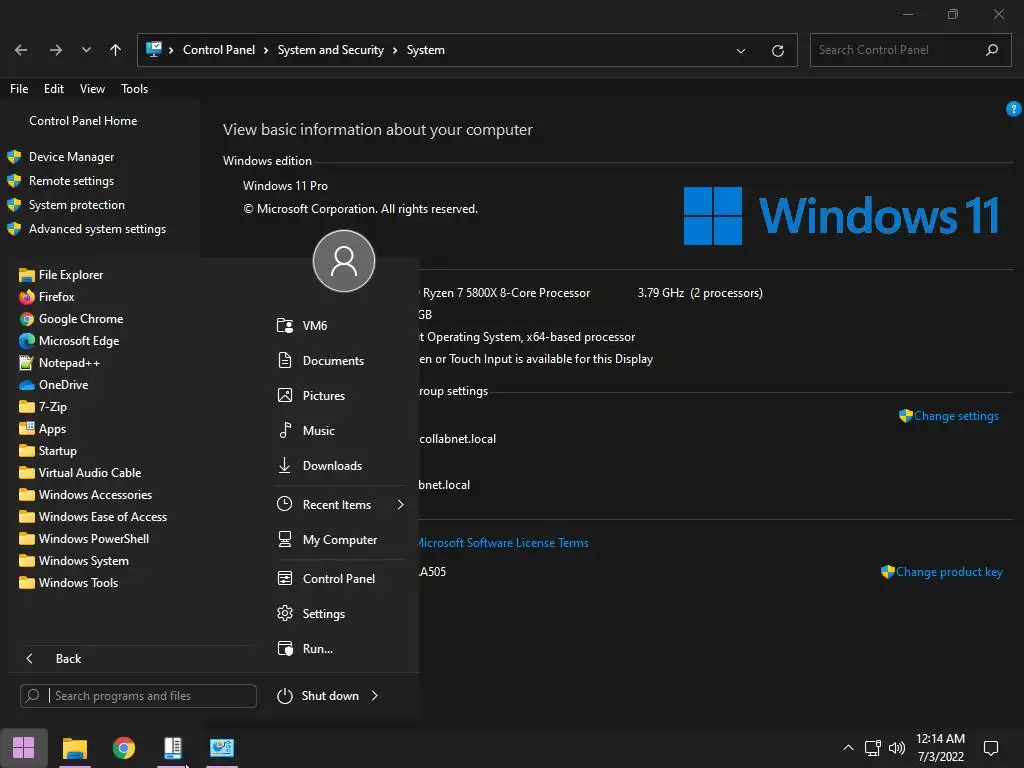Screen dimensions: 1024x768
Task: Open the Microsoft Software License Terms link
Action: 503,543
